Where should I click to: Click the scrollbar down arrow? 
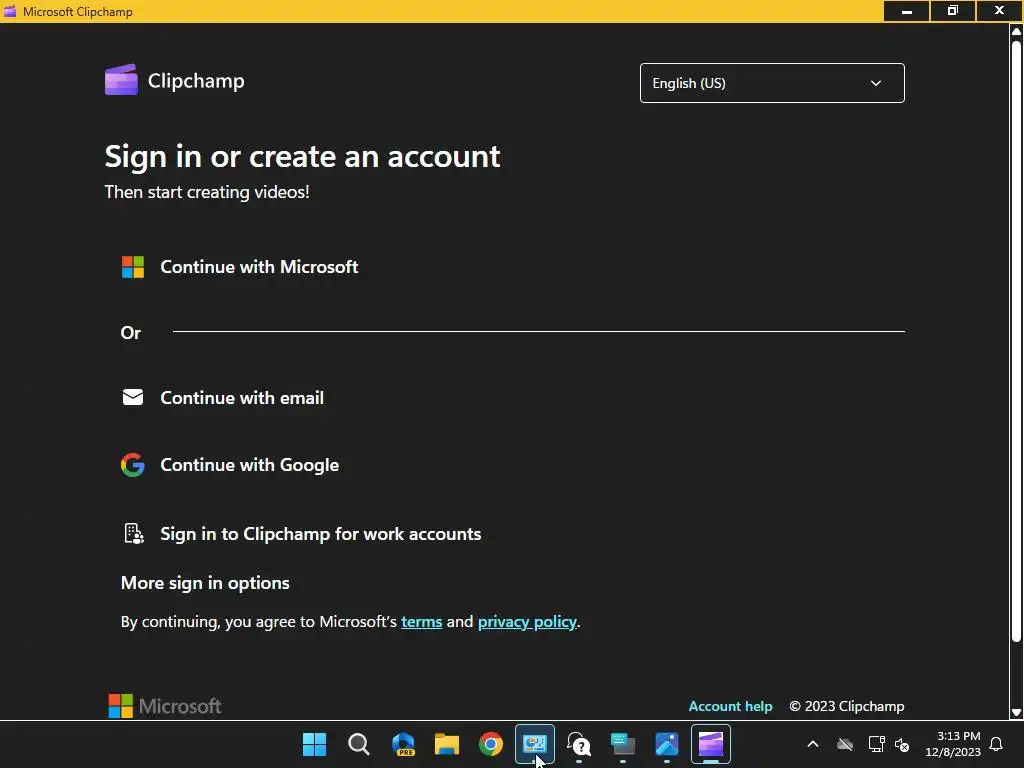[x=1016, y=712]
